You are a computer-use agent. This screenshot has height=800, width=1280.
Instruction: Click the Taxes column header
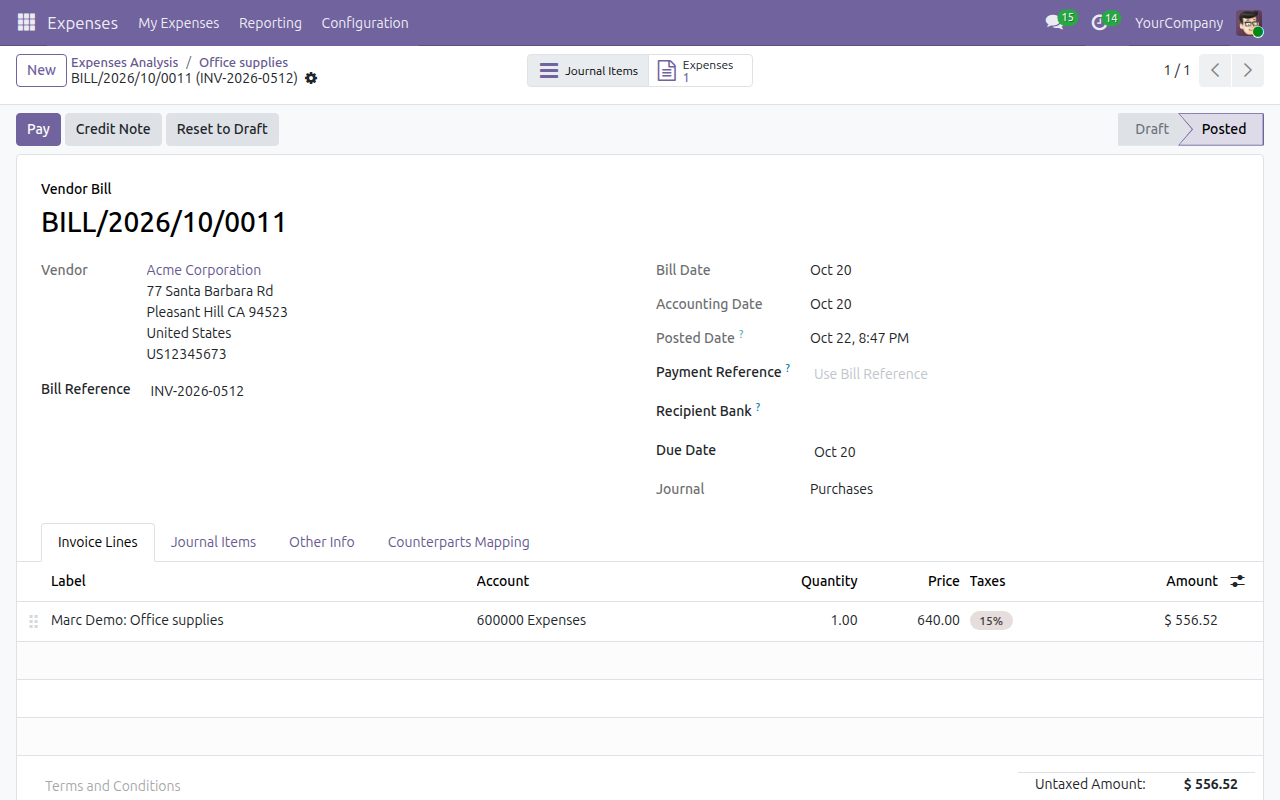click(988, 581)
